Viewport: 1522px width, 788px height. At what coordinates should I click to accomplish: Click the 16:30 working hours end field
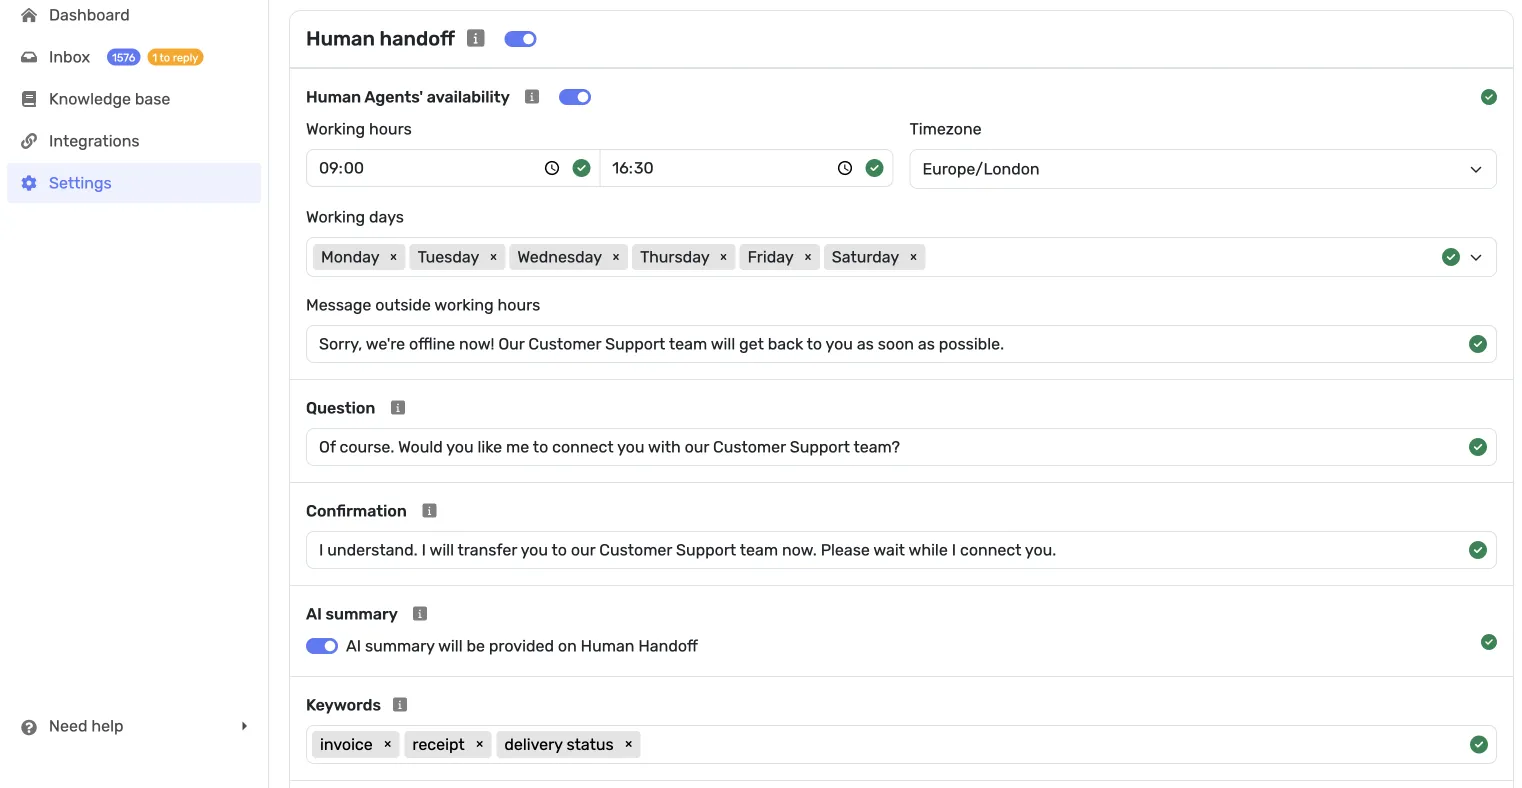[x=746, y=168]
